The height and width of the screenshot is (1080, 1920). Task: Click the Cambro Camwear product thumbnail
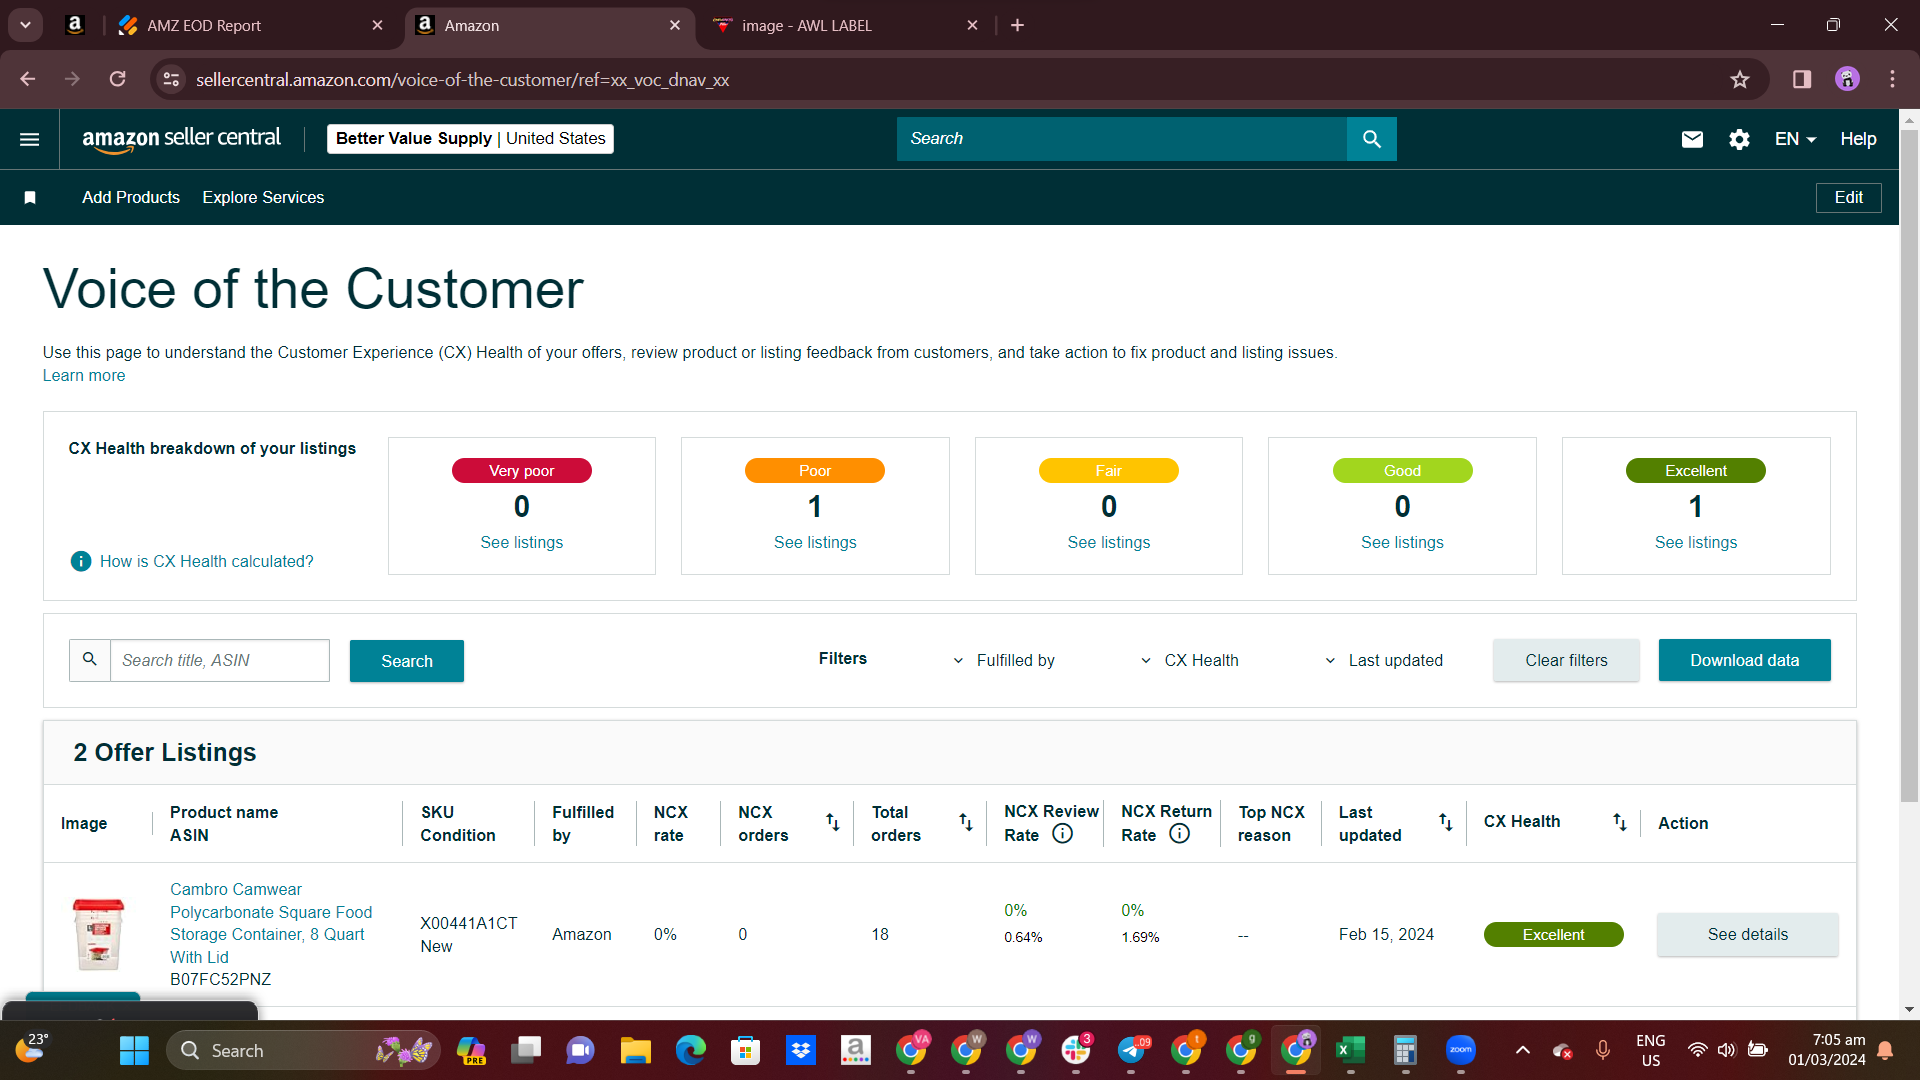click(x=98, y=935)
